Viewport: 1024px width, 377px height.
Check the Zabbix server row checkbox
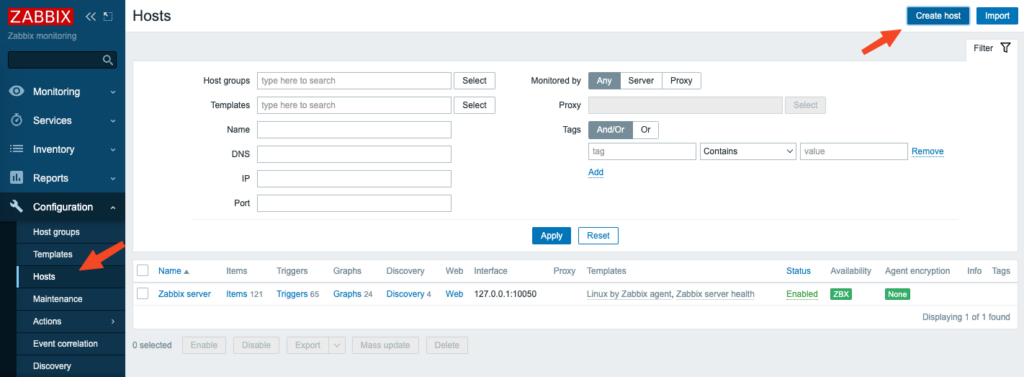pyautogui.click(x=143, y=294)
